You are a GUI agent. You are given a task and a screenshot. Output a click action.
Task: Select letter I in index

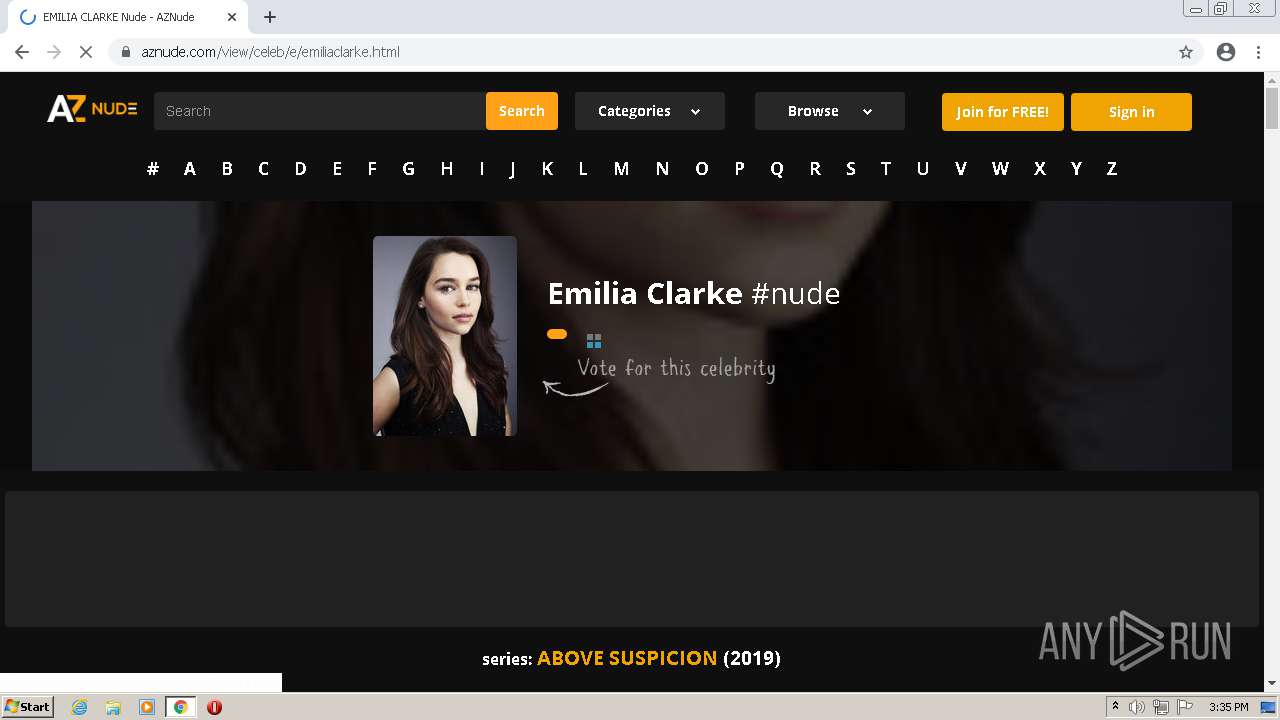coord(481,169)
